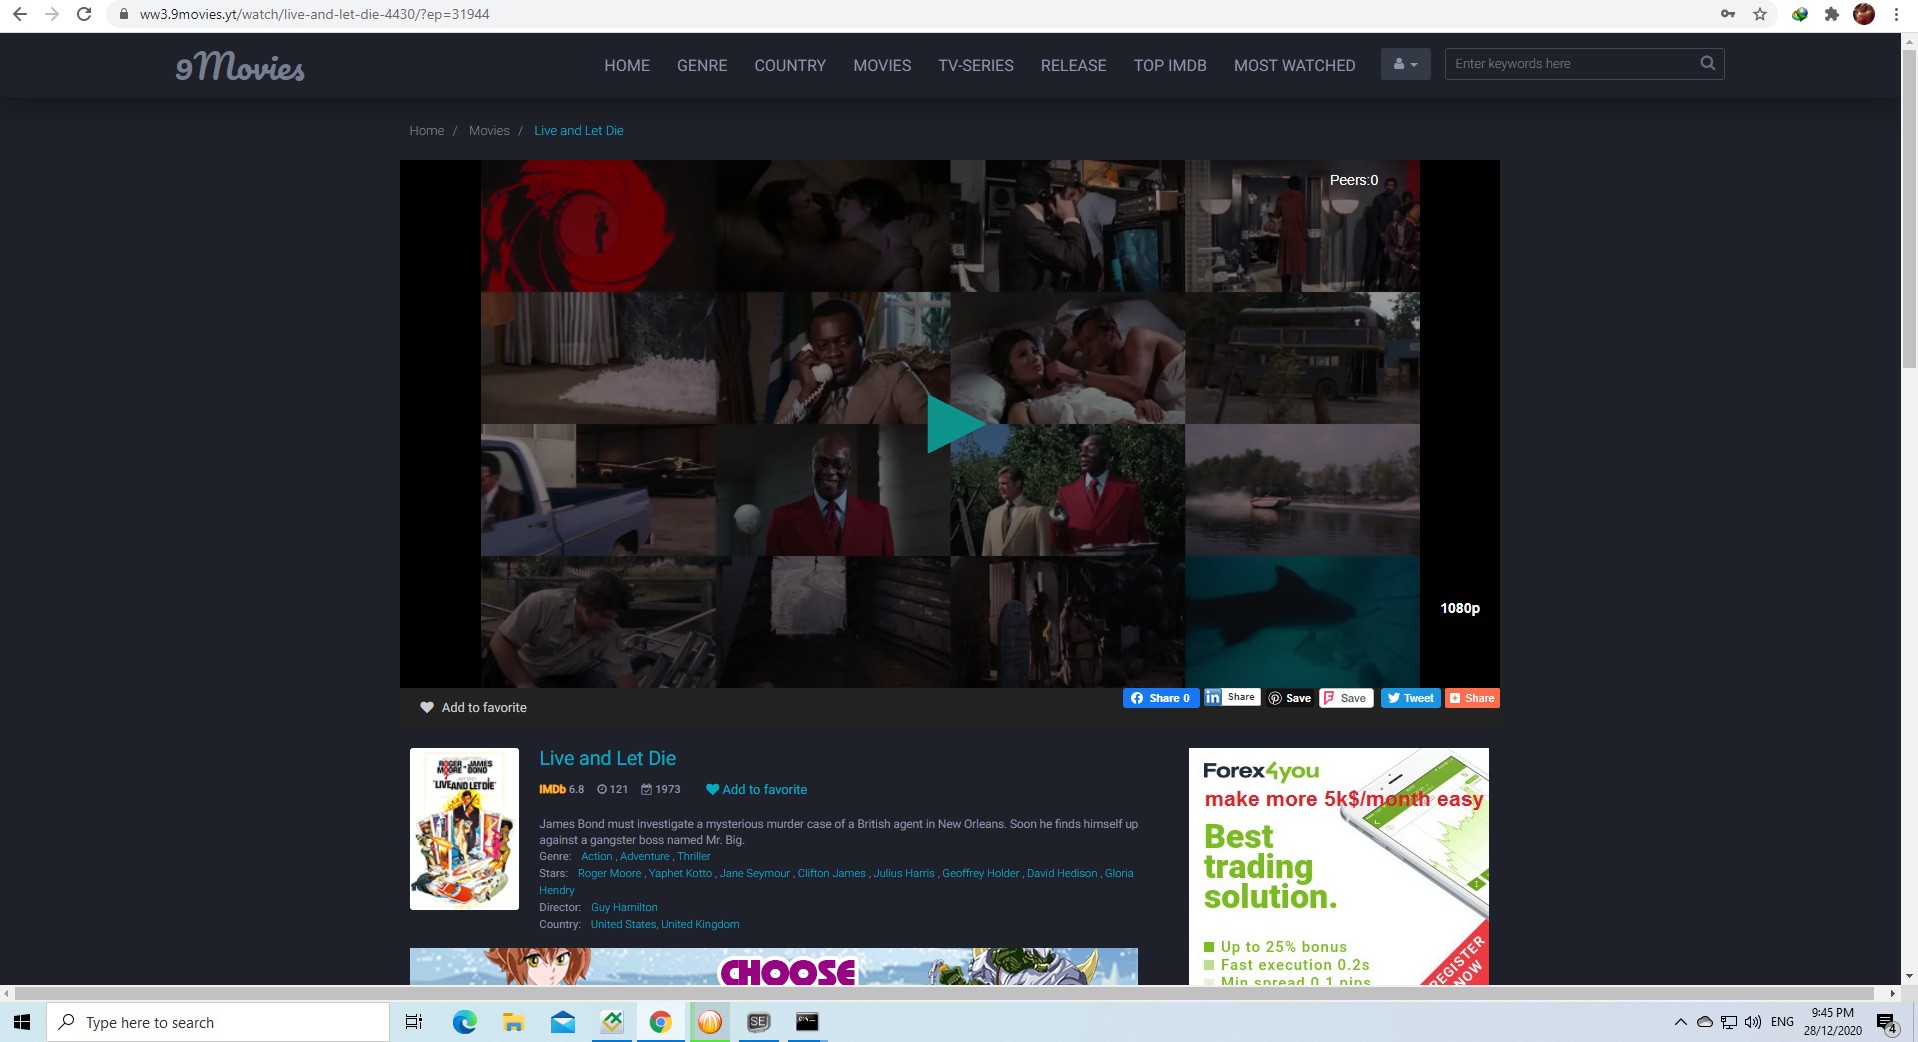Click the Forex4you advertisement banner
Screen dimensions: 1918x1042
coord(1339,866)
